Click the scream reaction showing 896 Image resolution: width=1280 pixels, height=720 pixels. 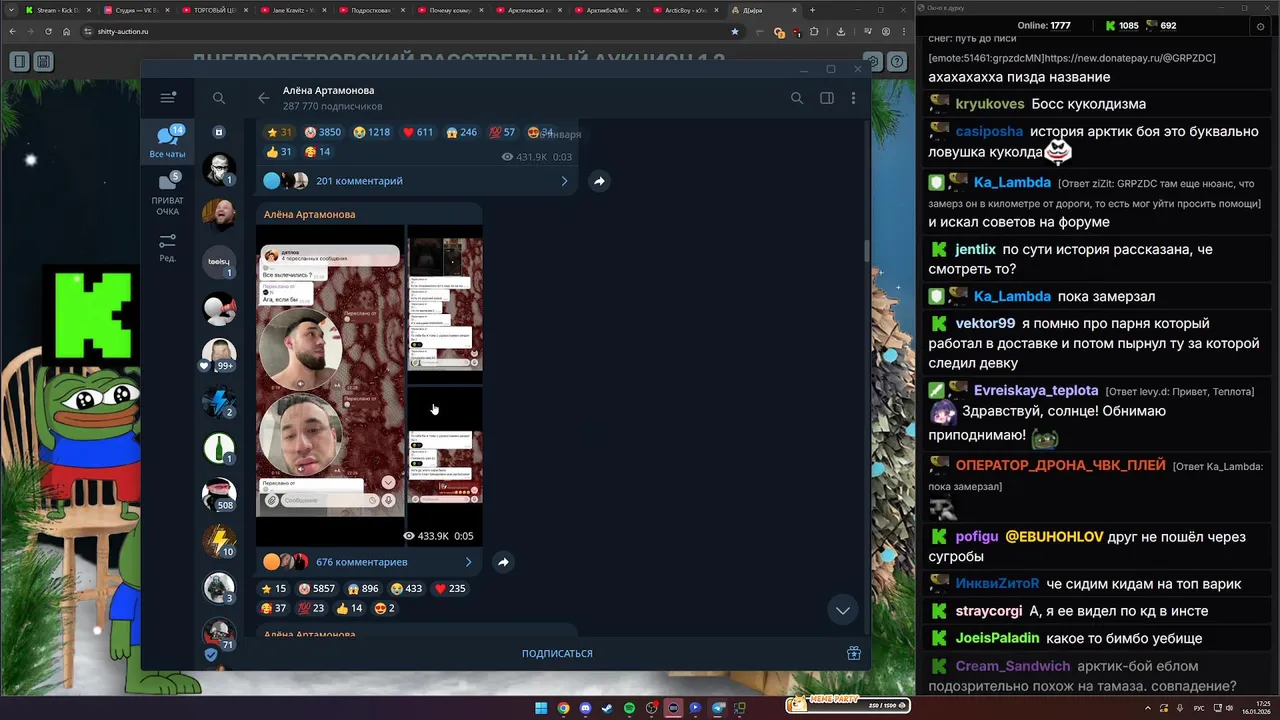363,589
